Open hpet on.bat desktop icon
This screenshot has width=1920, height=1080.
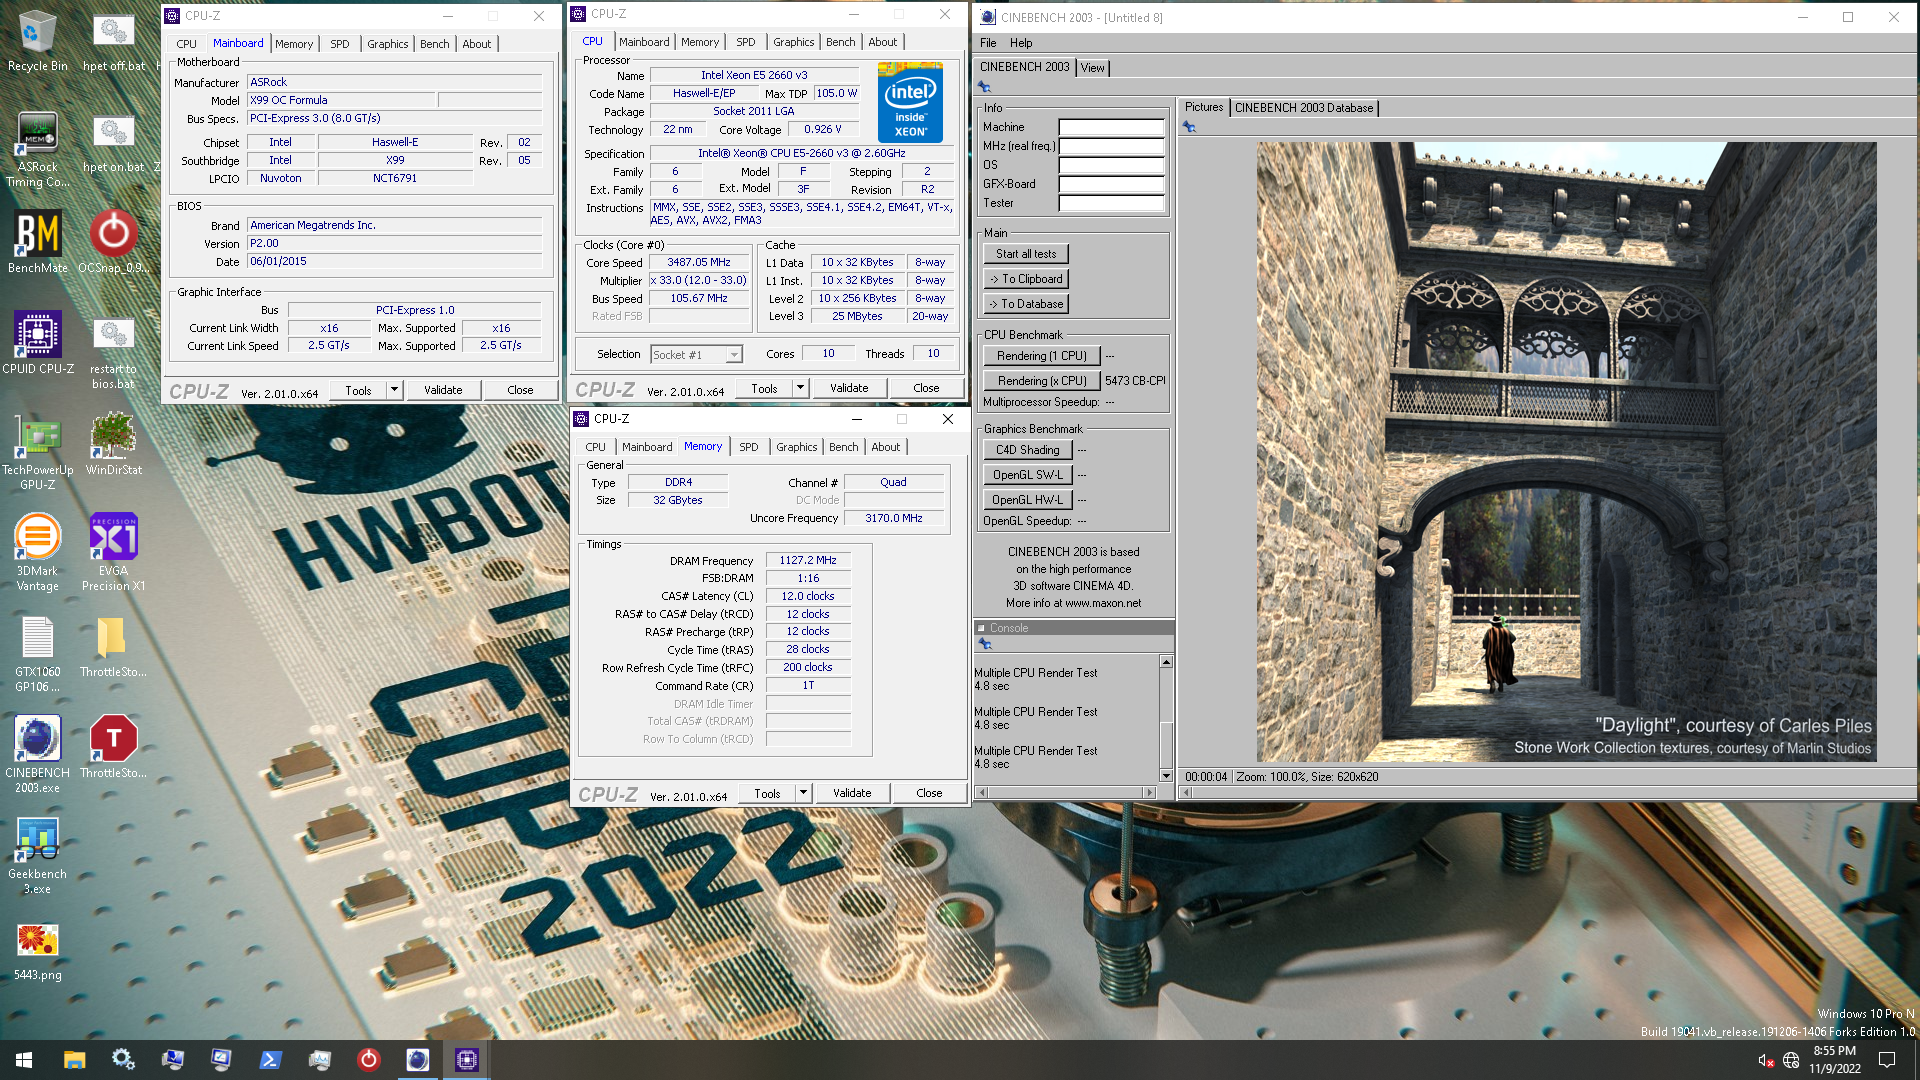[113, 142]
